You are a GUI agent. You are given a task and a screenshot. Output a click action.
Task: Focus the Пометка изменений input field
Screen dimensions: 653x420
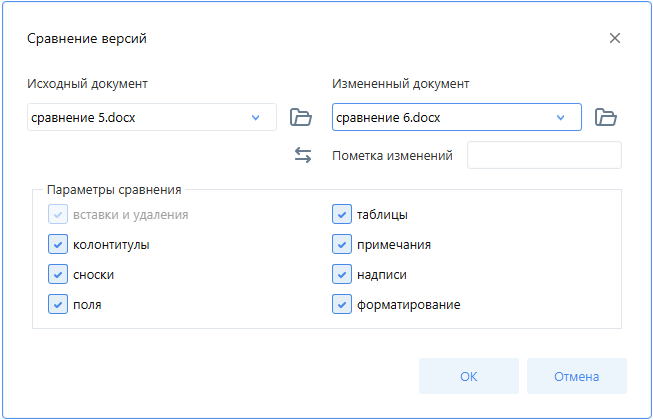(x=544, y=155)
